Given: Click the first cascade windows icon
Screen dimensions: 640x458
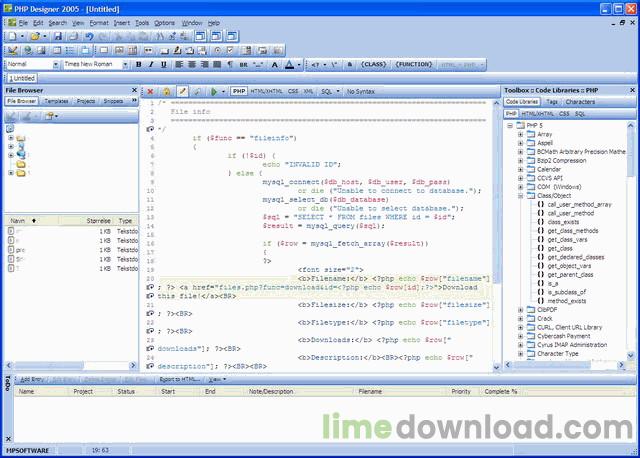Looking at the screenshot, I should tap(200, 36).
